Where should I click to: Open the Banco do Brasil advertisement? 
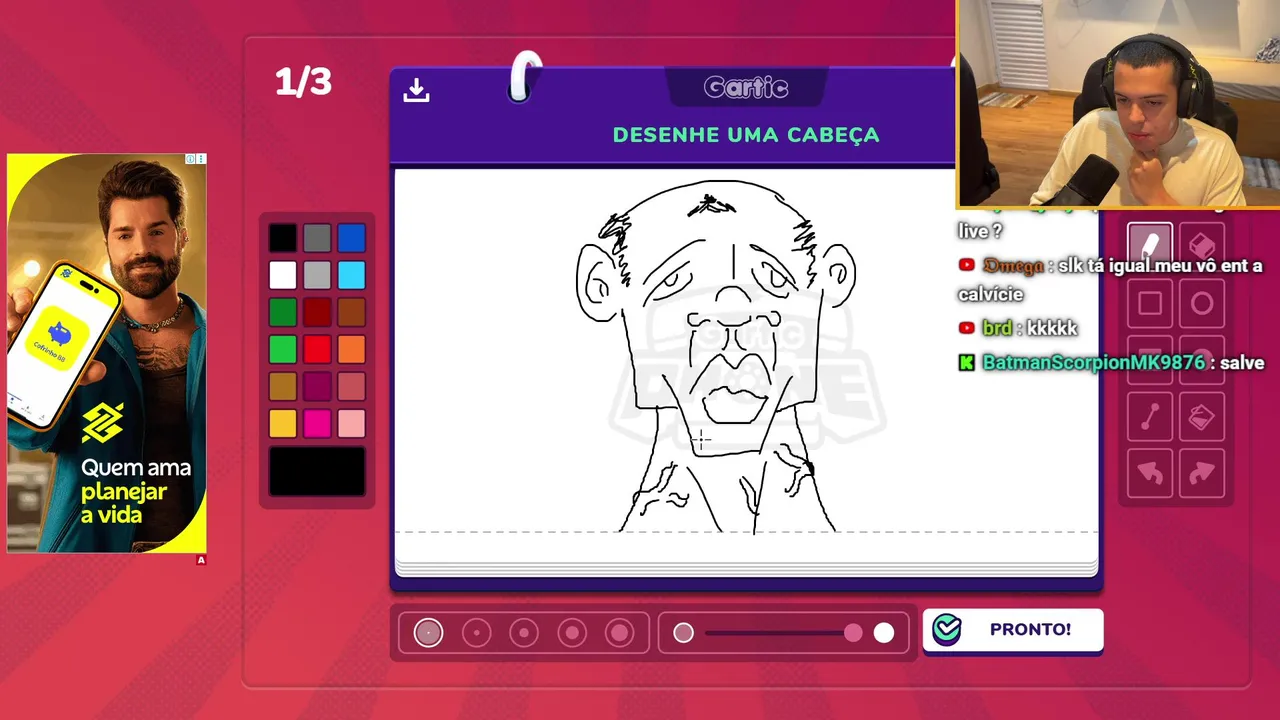point(107,353)
